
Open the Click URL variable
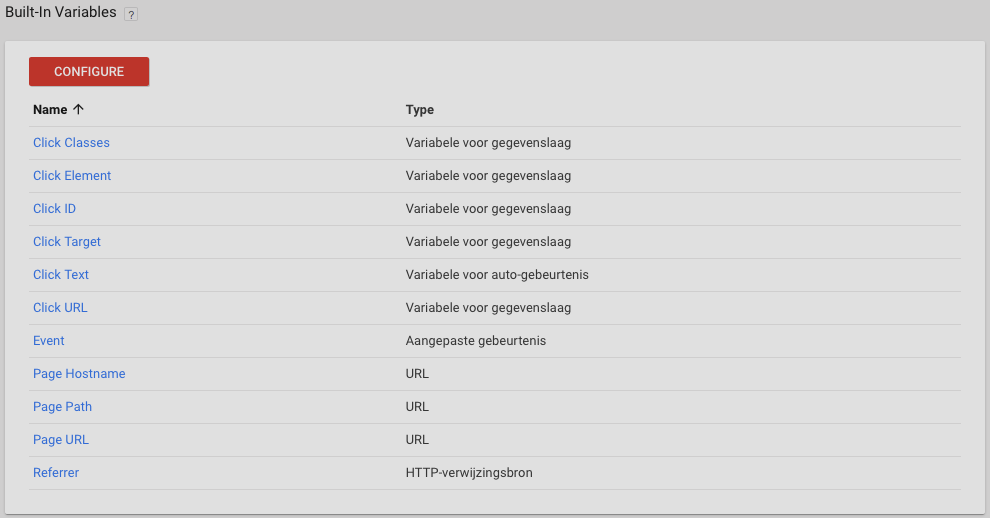60,308
